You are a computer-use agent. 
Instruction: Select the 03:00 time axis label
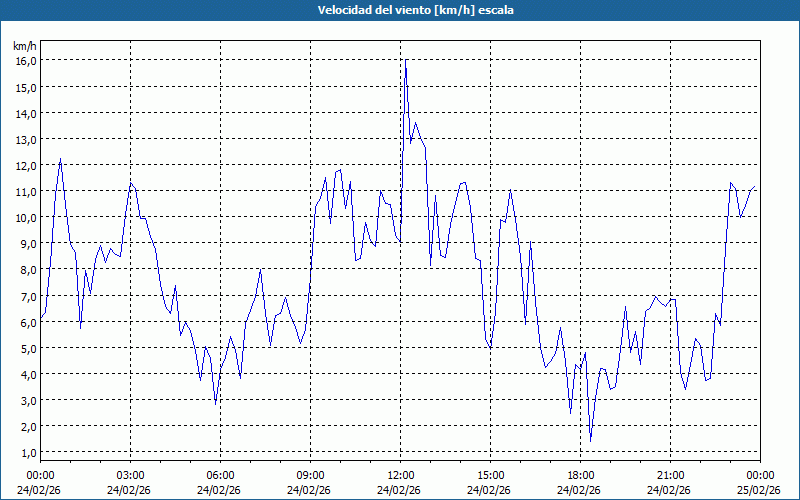130,475
